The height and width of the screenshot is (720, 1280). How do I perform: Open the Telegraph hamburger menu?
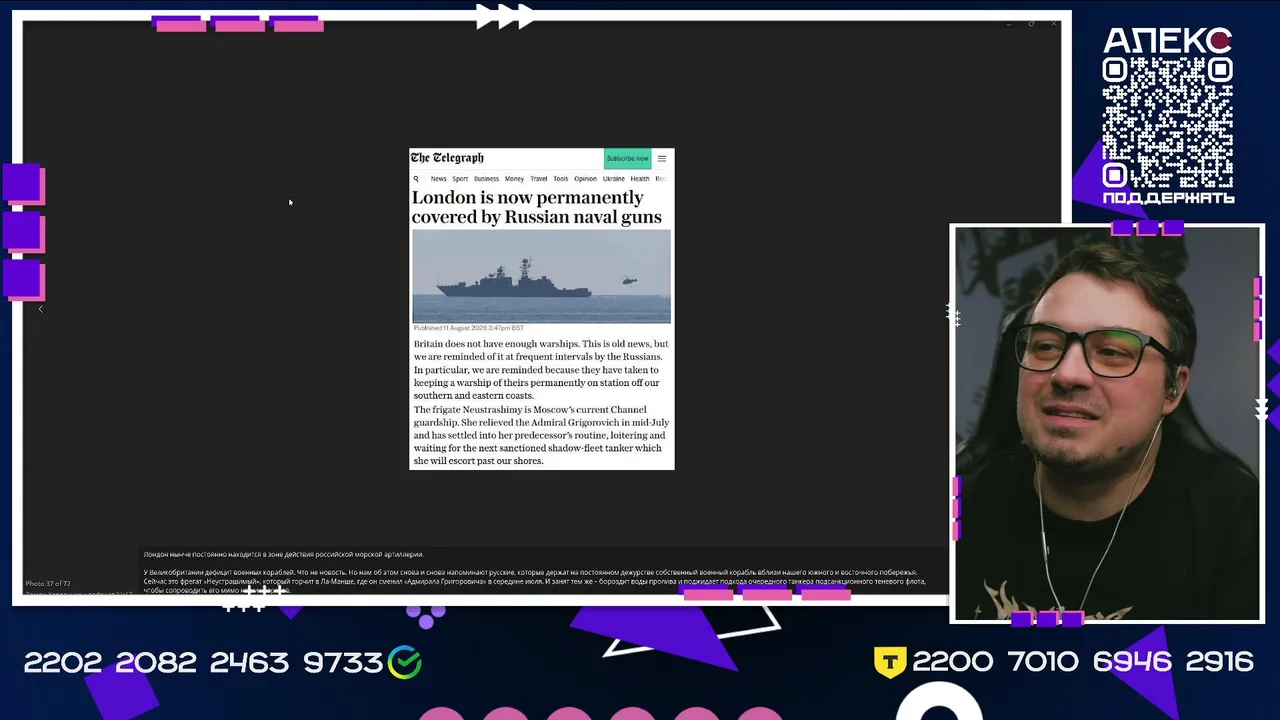pos(662,158)
